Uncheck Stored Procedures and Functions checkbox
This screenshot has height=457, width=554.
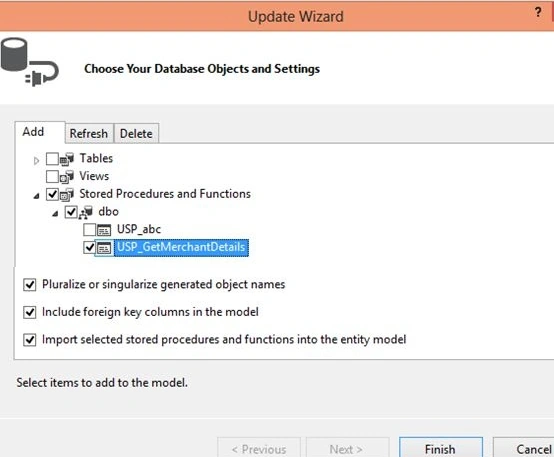pos(52,194)
